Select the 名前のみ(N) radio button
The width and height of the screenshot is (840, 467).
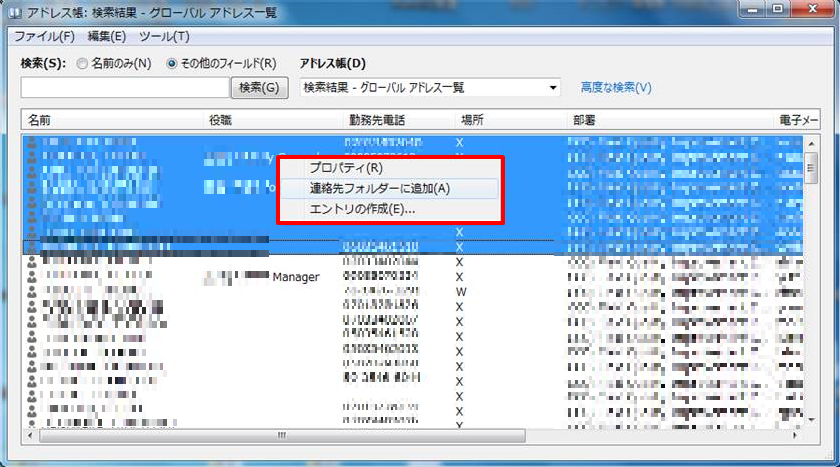pyautogui.click(x=80, y=64)
